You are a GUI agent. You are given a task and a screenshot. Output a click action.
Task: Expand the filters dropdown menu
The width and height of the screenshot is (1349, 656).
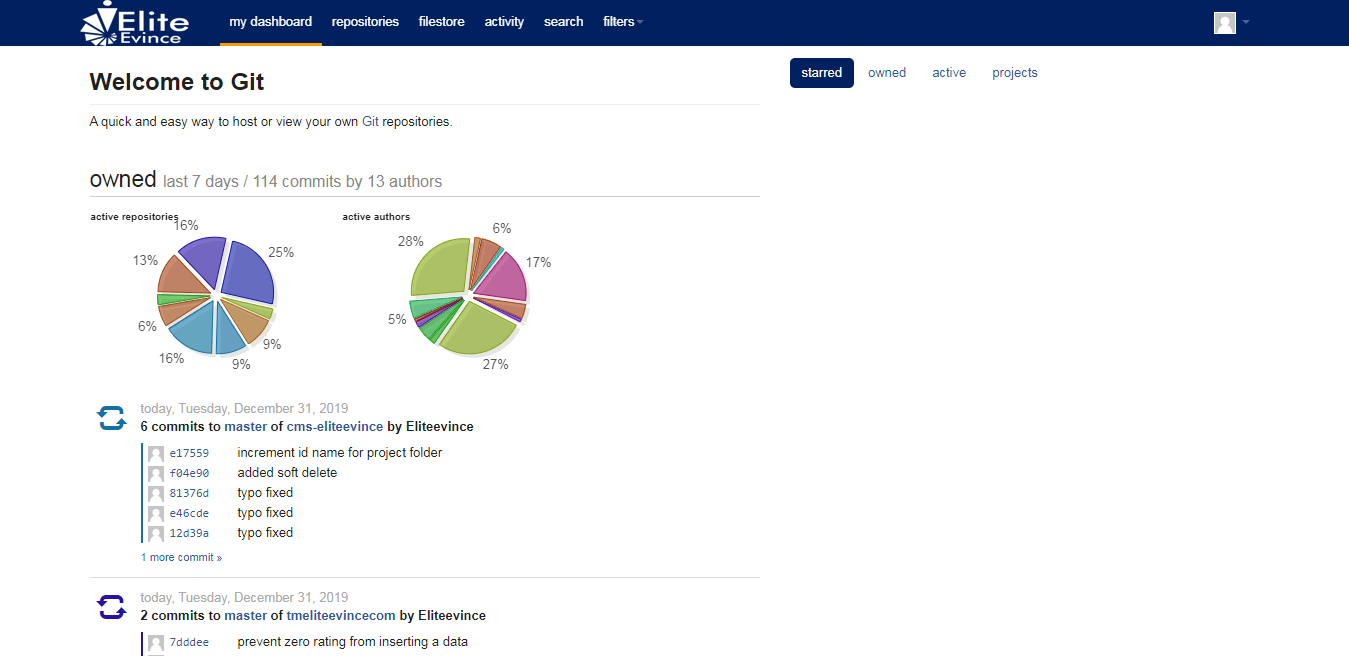point(623,22)
